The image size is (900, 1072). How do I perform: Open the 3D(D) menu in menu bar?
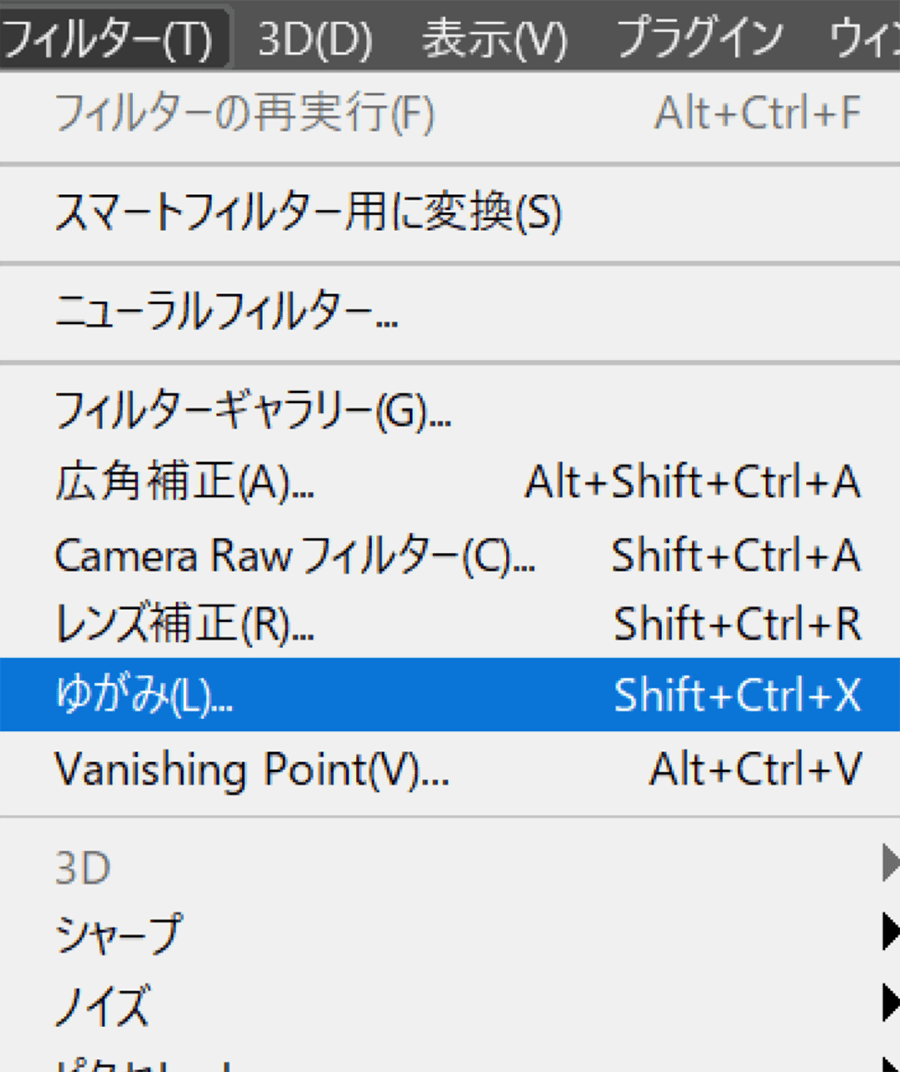[x=314, y=38]
